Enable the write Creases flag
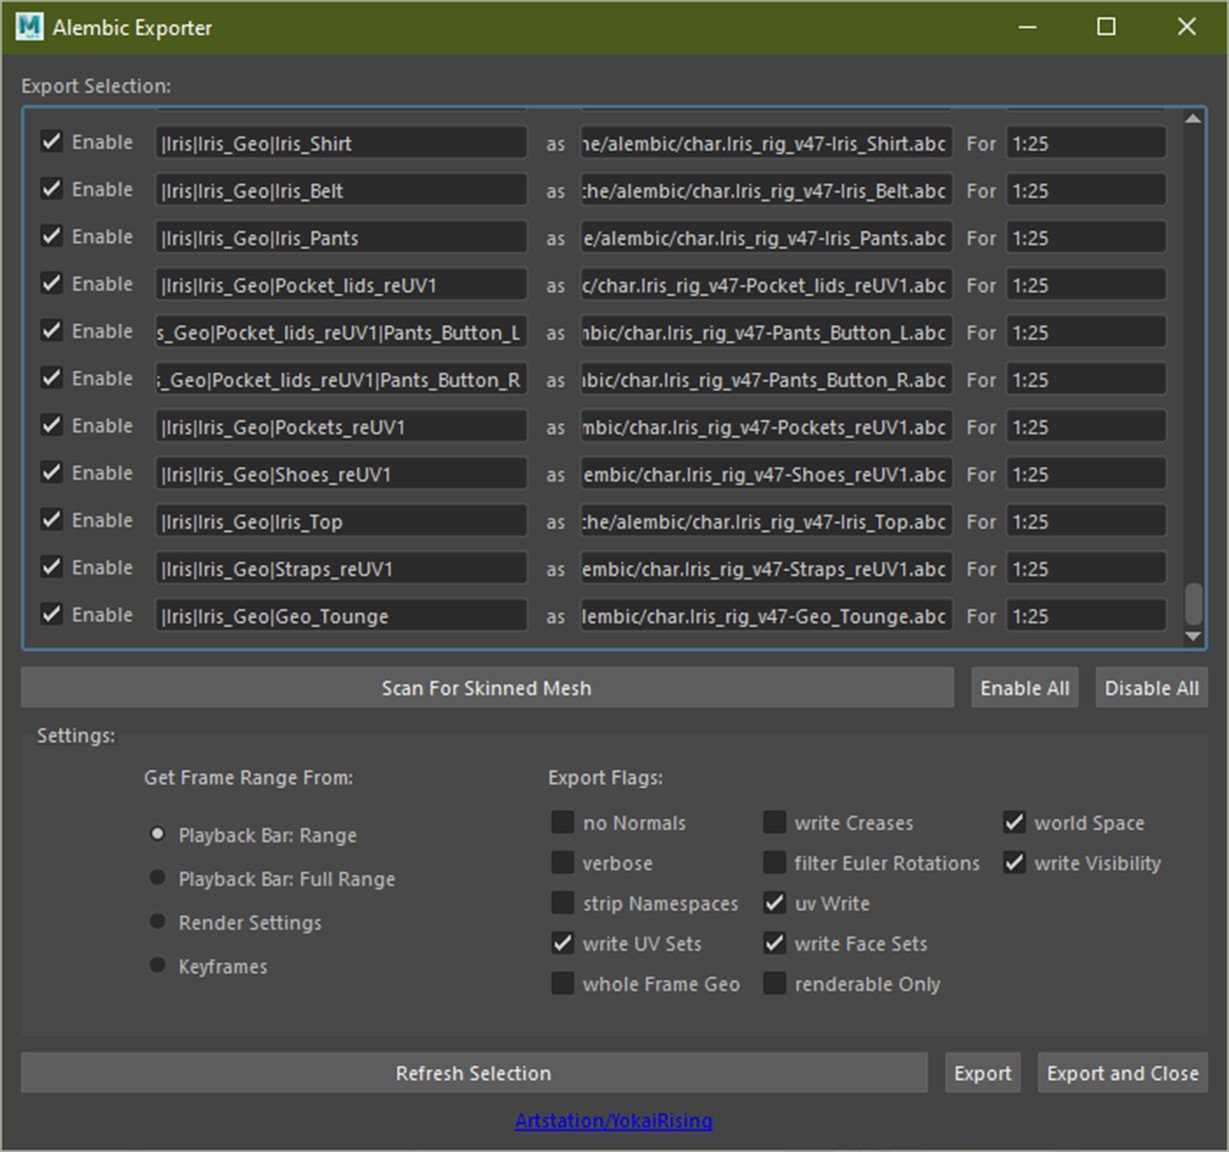 774,821
